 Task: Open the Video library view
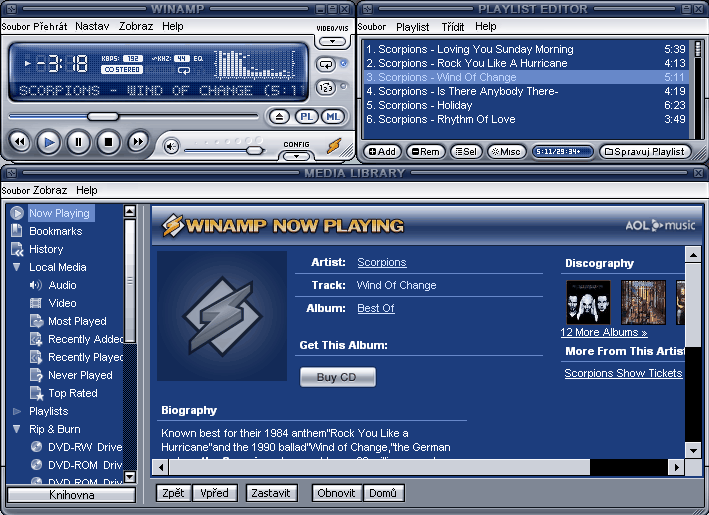[x=62, y=303]
